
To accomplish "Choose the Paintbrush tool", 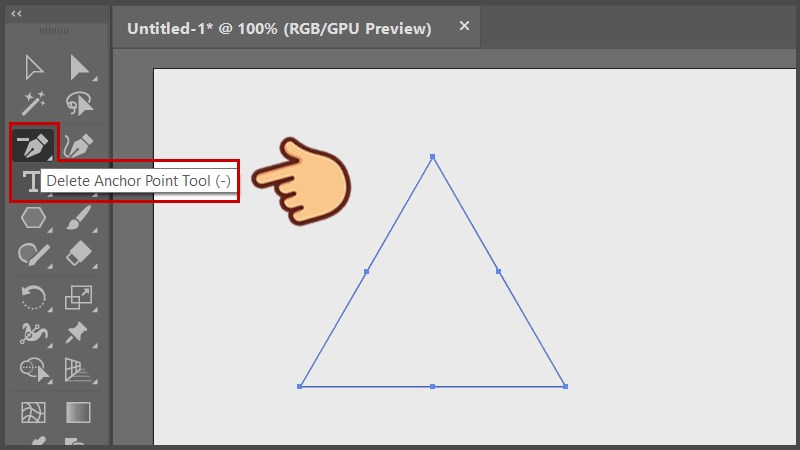I will pos(79,218).
